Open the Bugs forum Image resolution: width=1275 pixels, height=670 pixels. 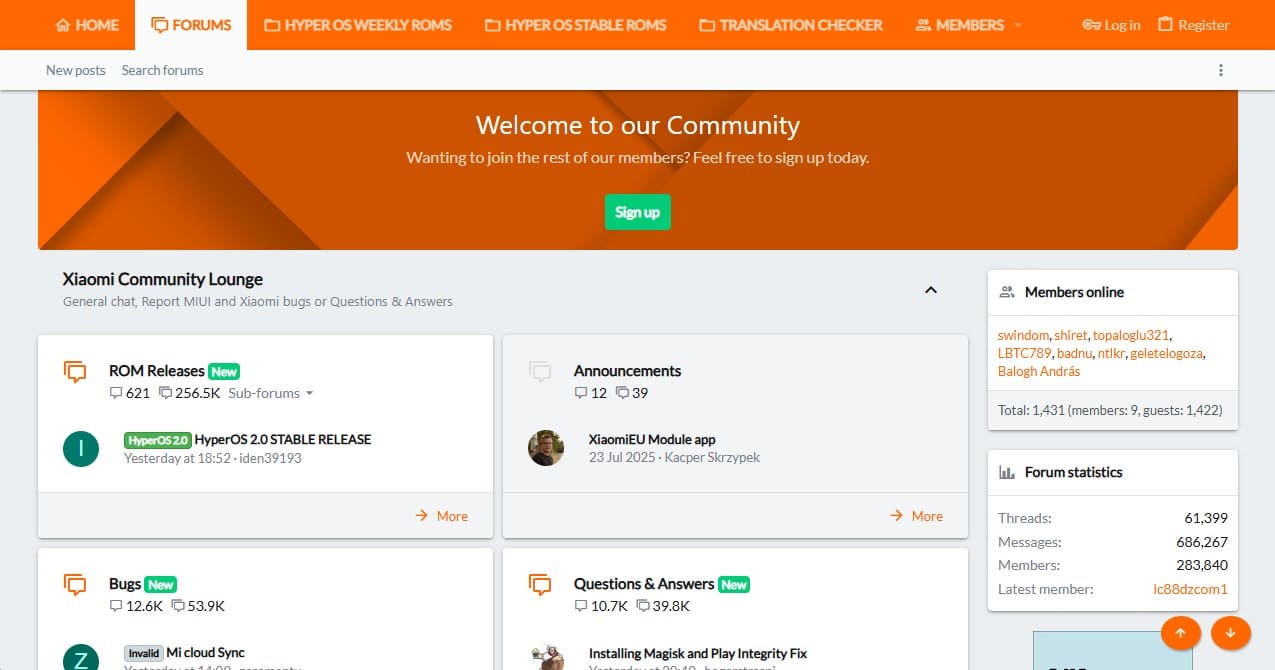pyautogui.click(x=125, y=584)
